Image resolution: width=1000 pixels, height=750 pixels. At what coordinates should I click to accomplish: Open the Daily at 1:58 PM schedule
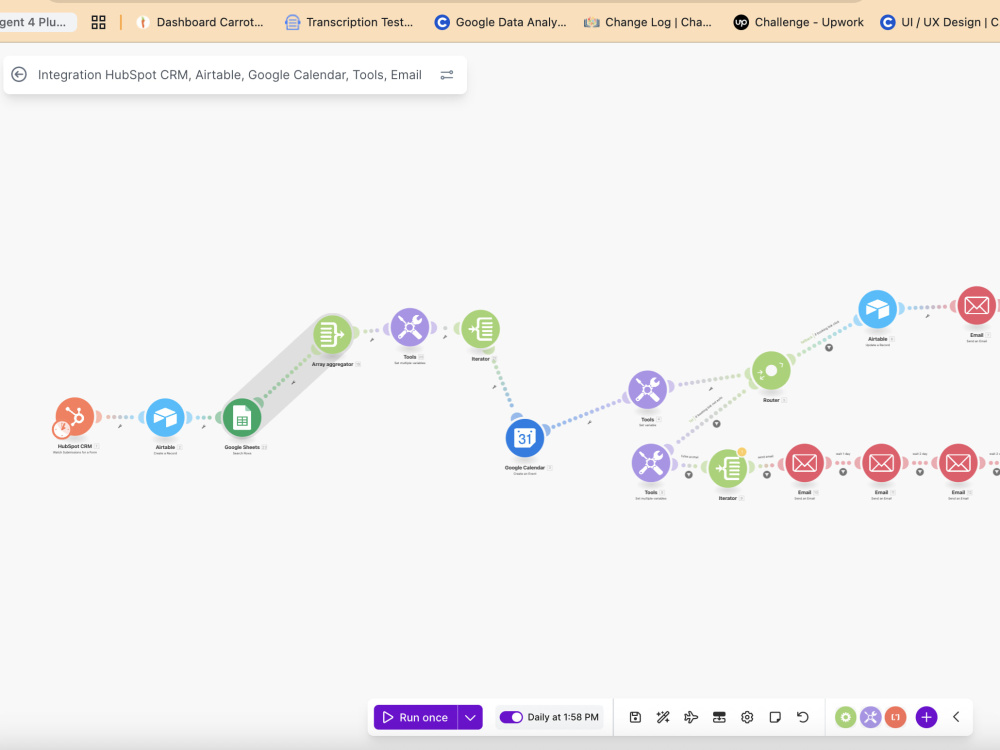click(562, 717)
